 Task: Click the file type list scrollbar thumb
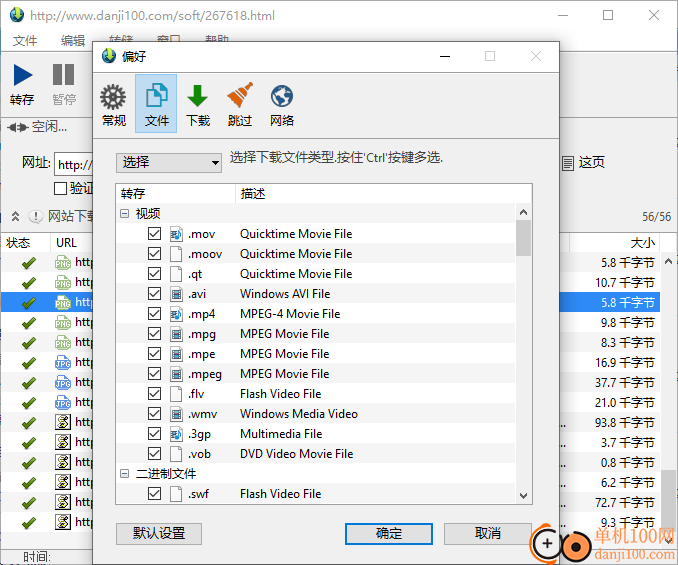coord(523,238)
